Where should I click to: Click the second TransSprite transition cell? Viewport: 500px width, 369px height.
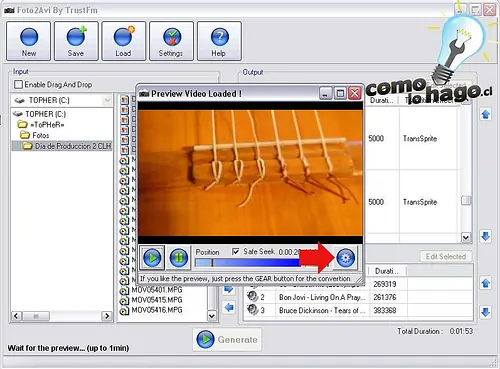coord(420,202)
